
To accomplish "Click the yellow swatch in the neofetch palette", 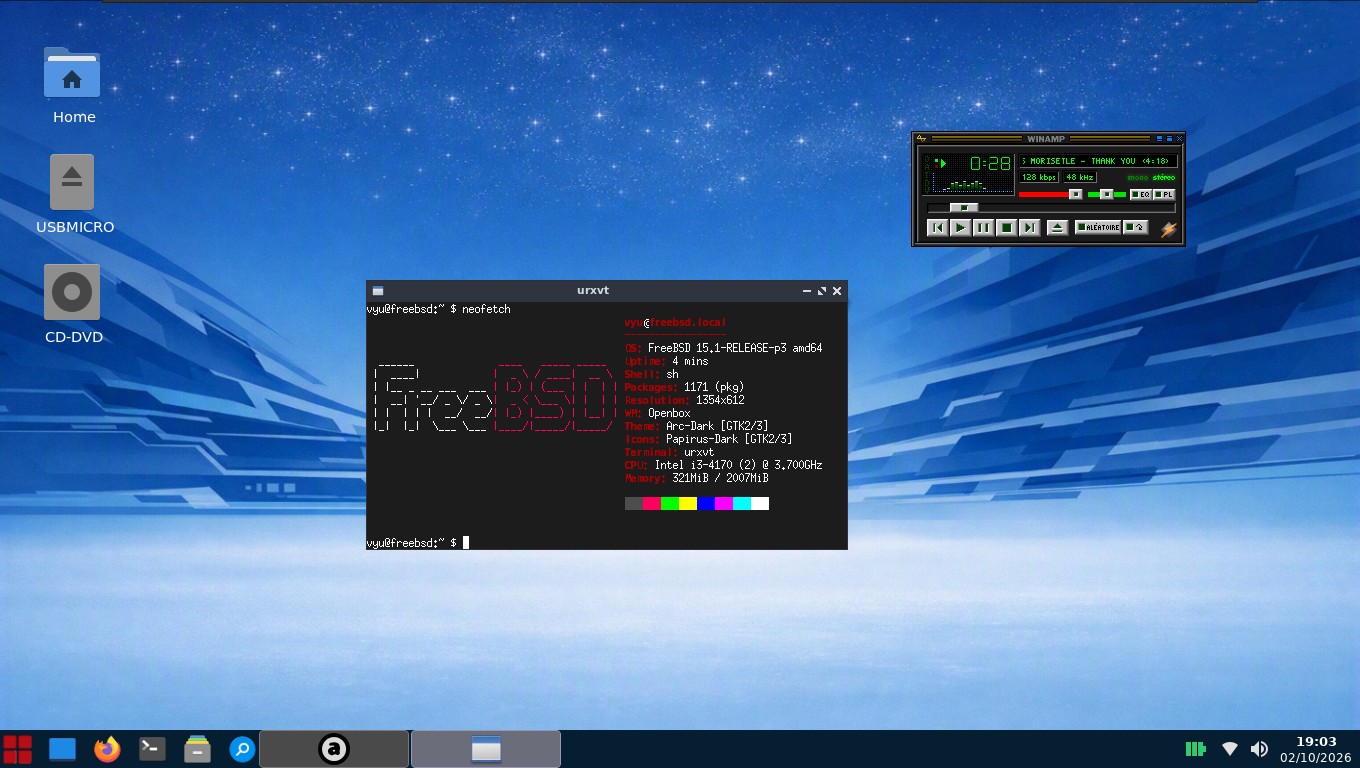I will pyautogui.click(x=688, y=504).
